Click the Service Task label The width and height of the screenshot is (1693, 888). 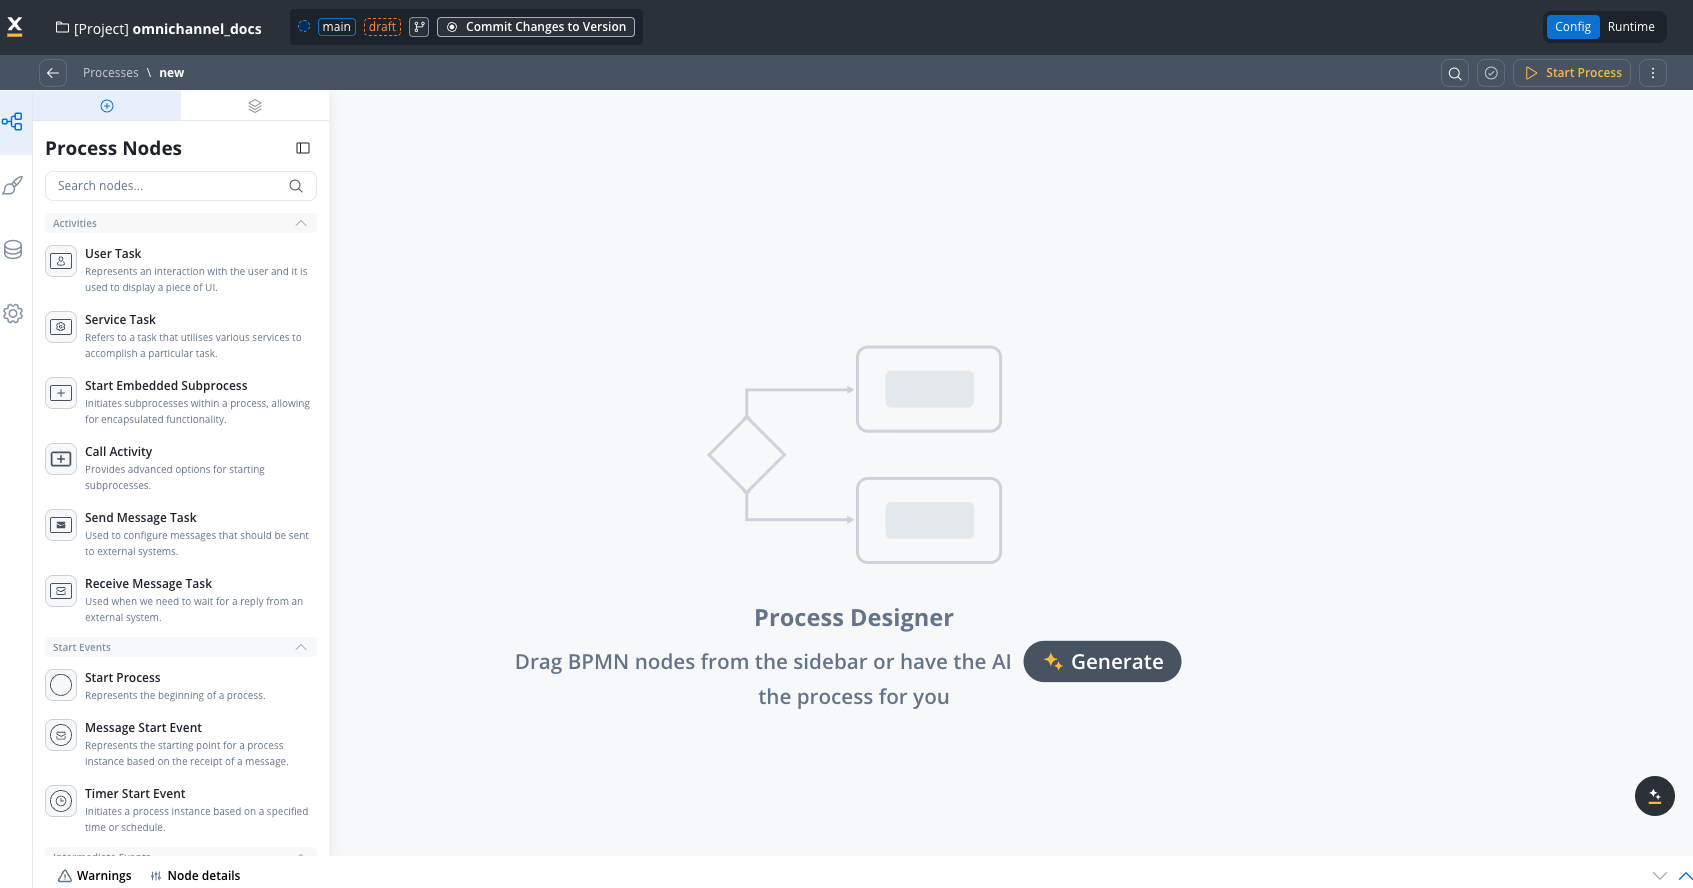pos(120,320)
